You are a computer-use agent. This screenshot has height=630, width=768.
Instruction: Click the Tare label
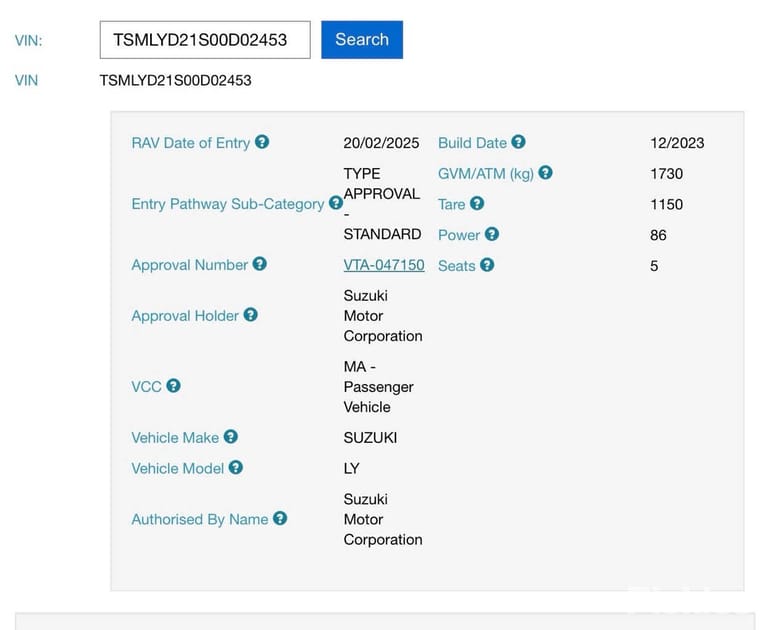[x=451, y=204]
